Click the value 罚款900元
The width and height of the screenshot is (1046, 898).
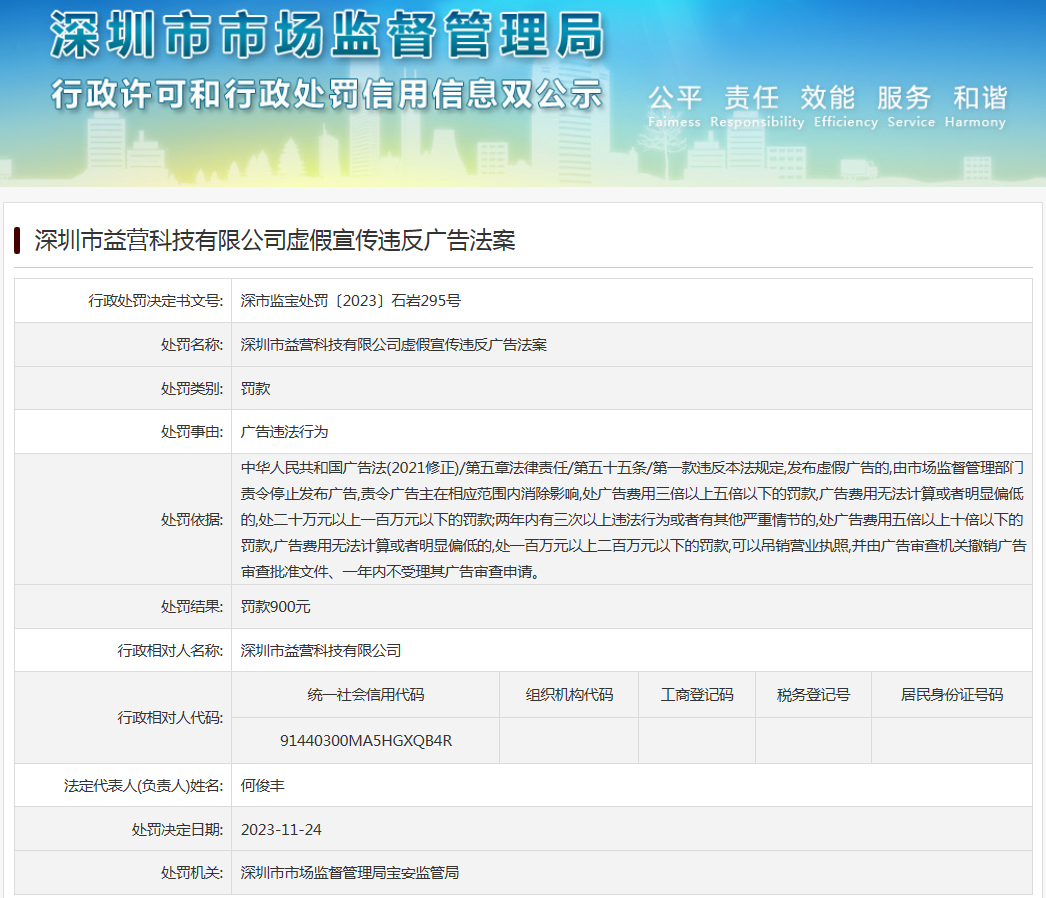276,606
